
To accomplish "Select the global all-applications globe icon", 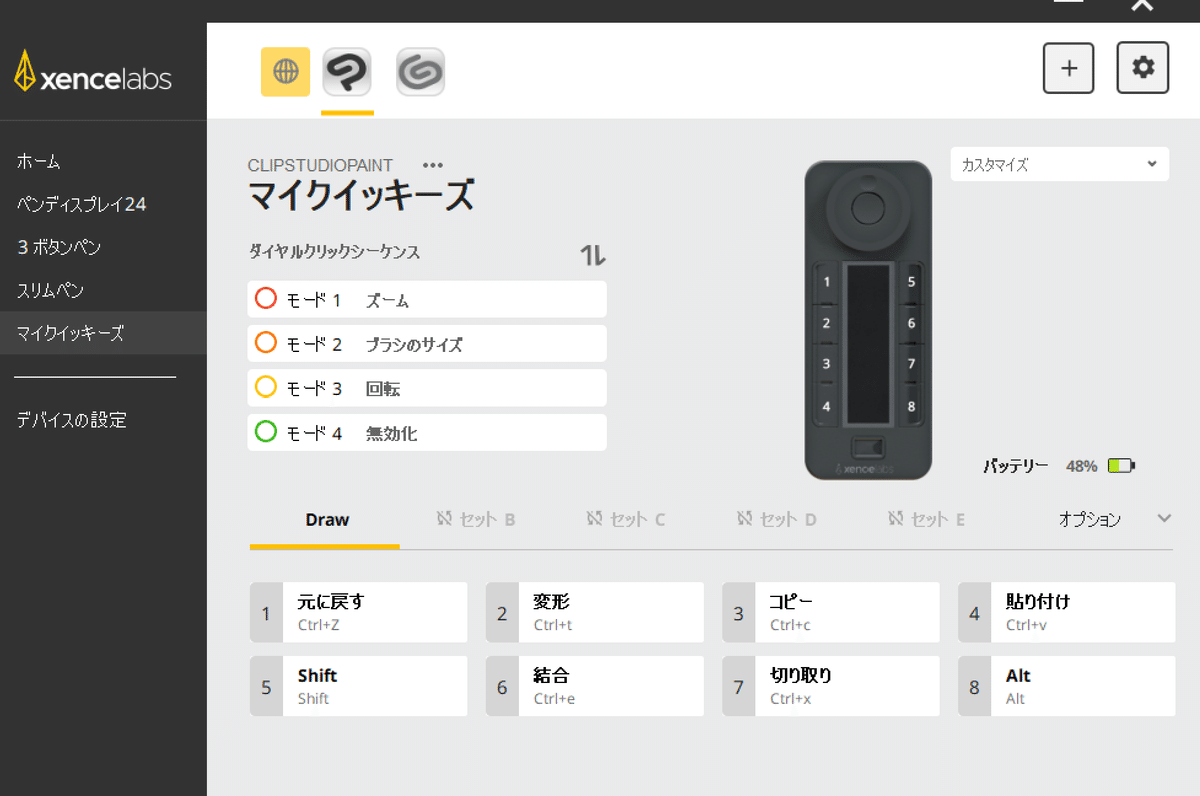I will coord(285,72).
